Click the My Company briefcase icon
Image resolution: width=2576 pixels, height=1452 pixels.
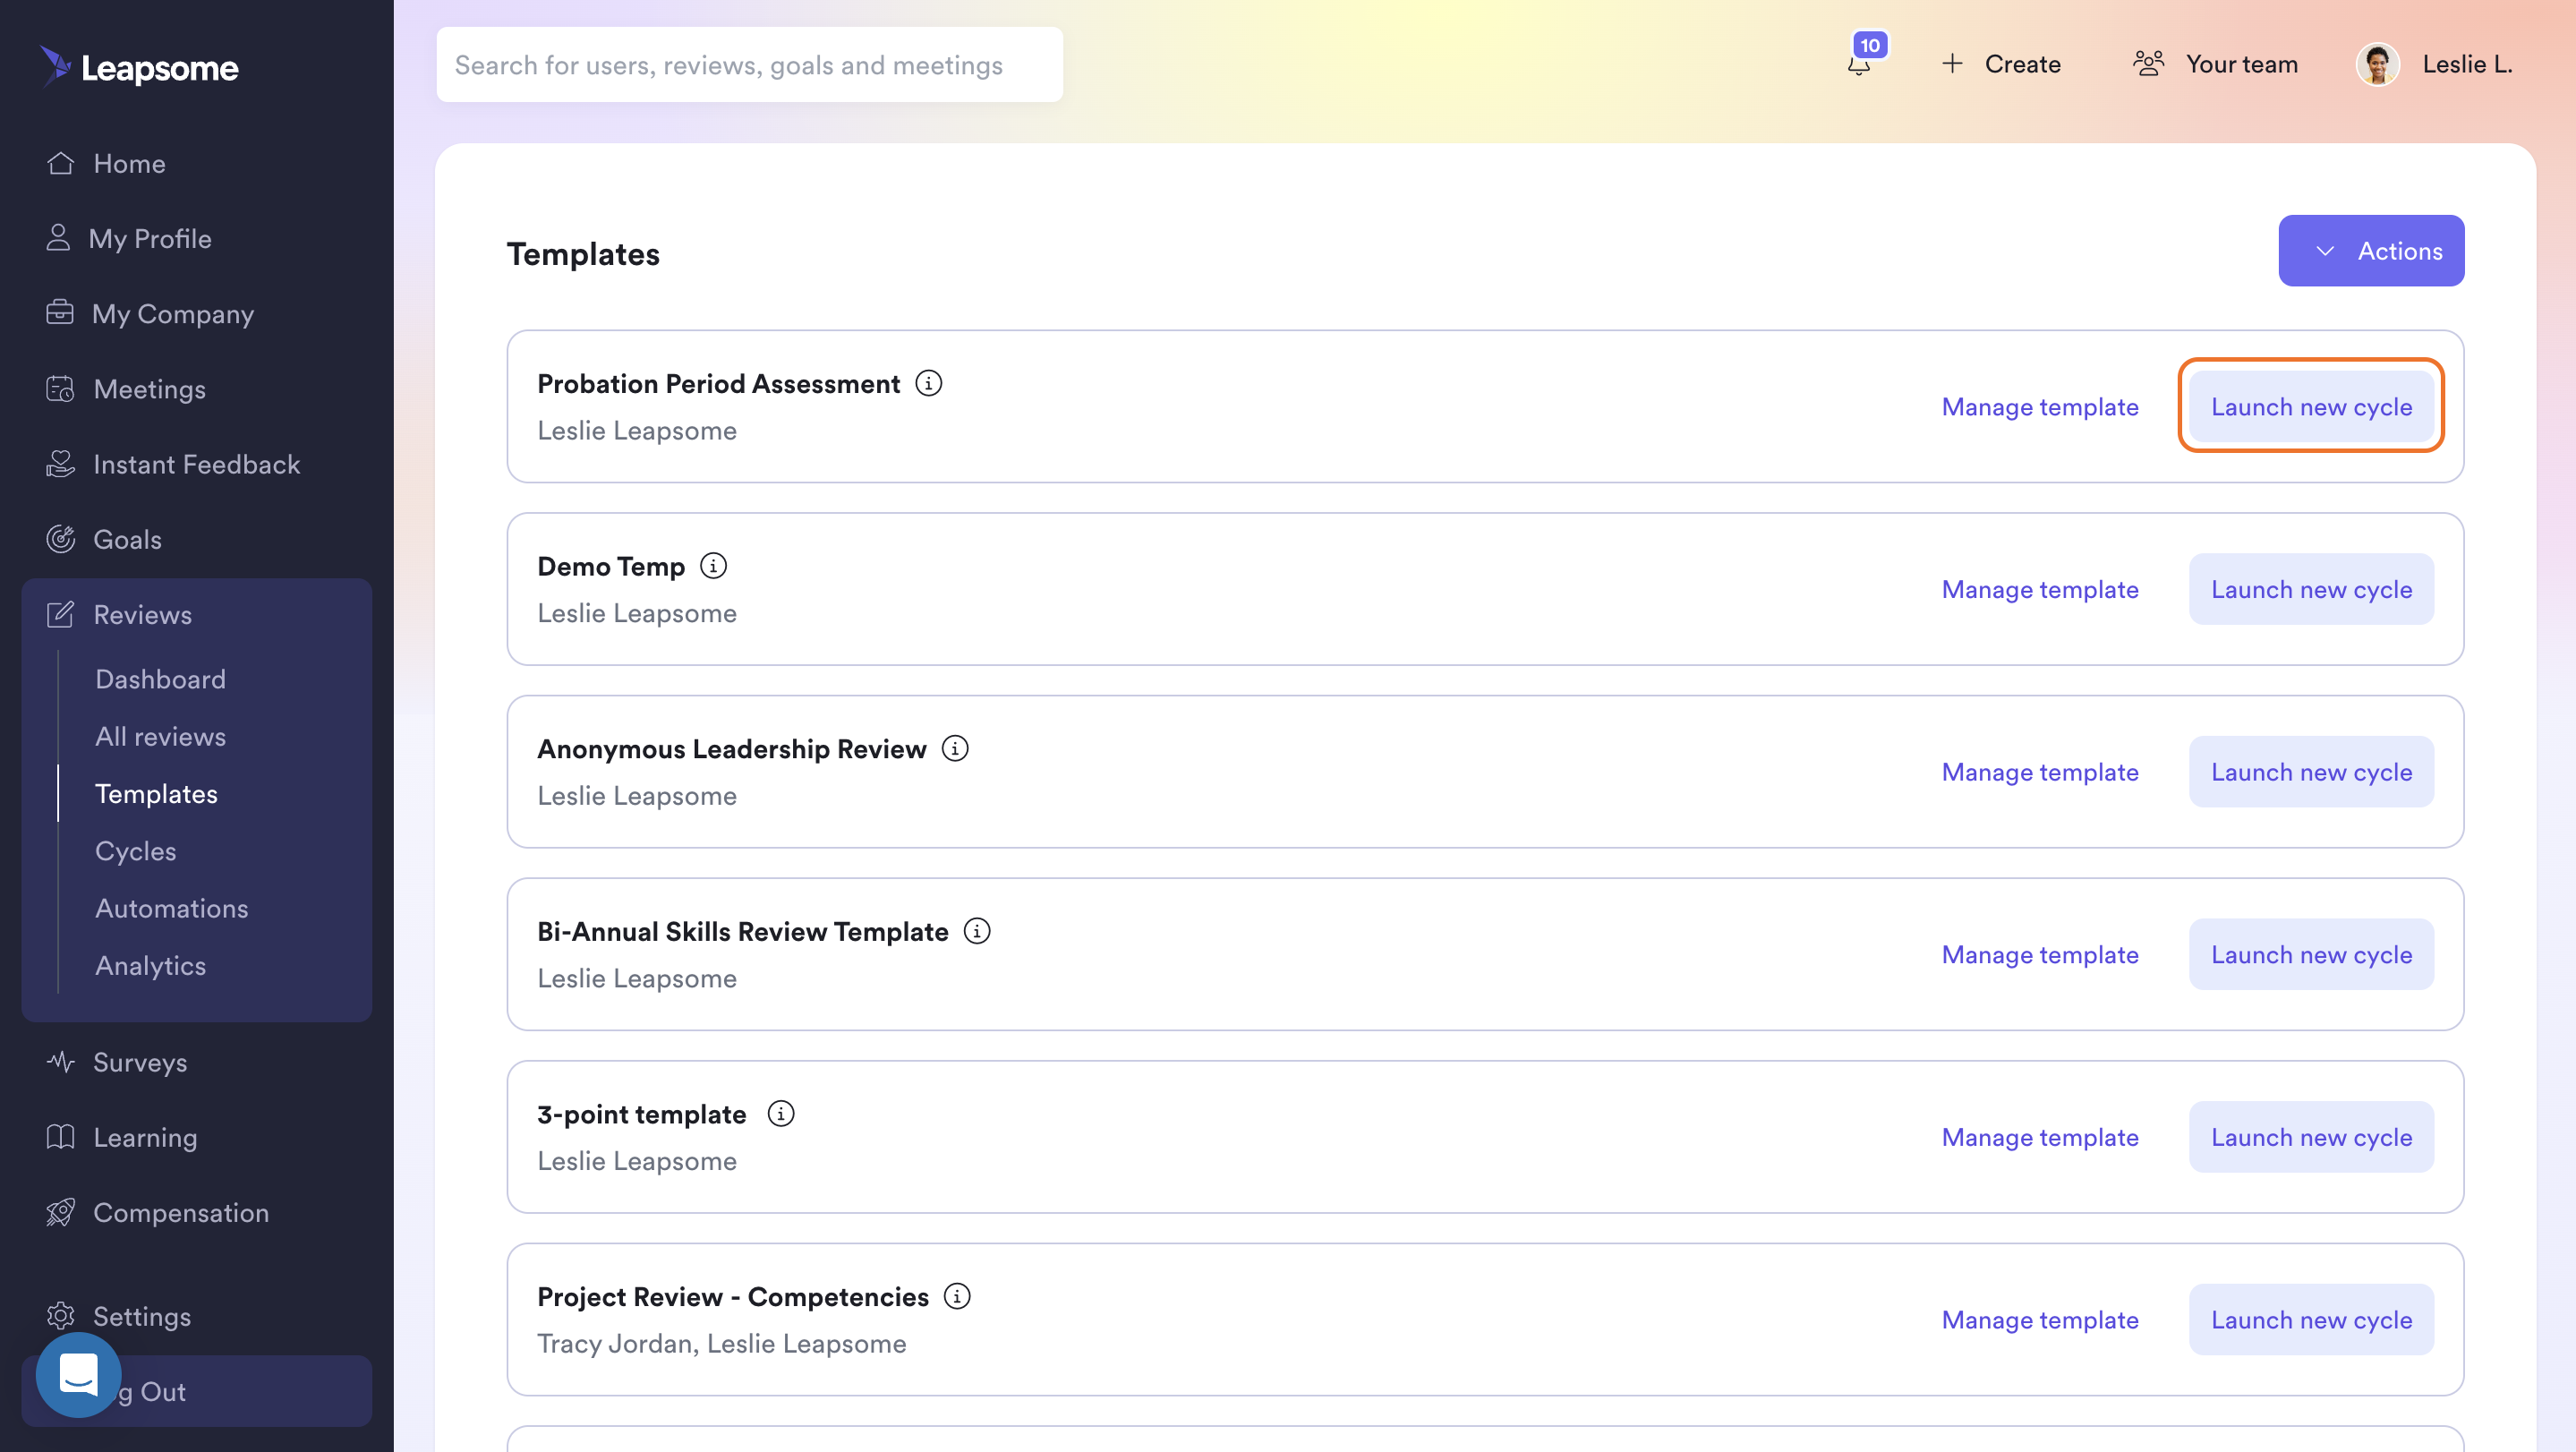tap(60, 313)
